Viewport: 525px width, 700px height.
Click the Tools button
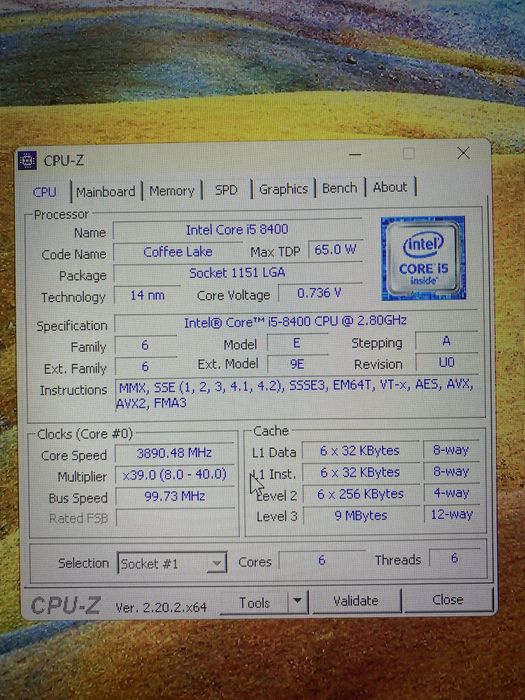click(x=254, y=603)
